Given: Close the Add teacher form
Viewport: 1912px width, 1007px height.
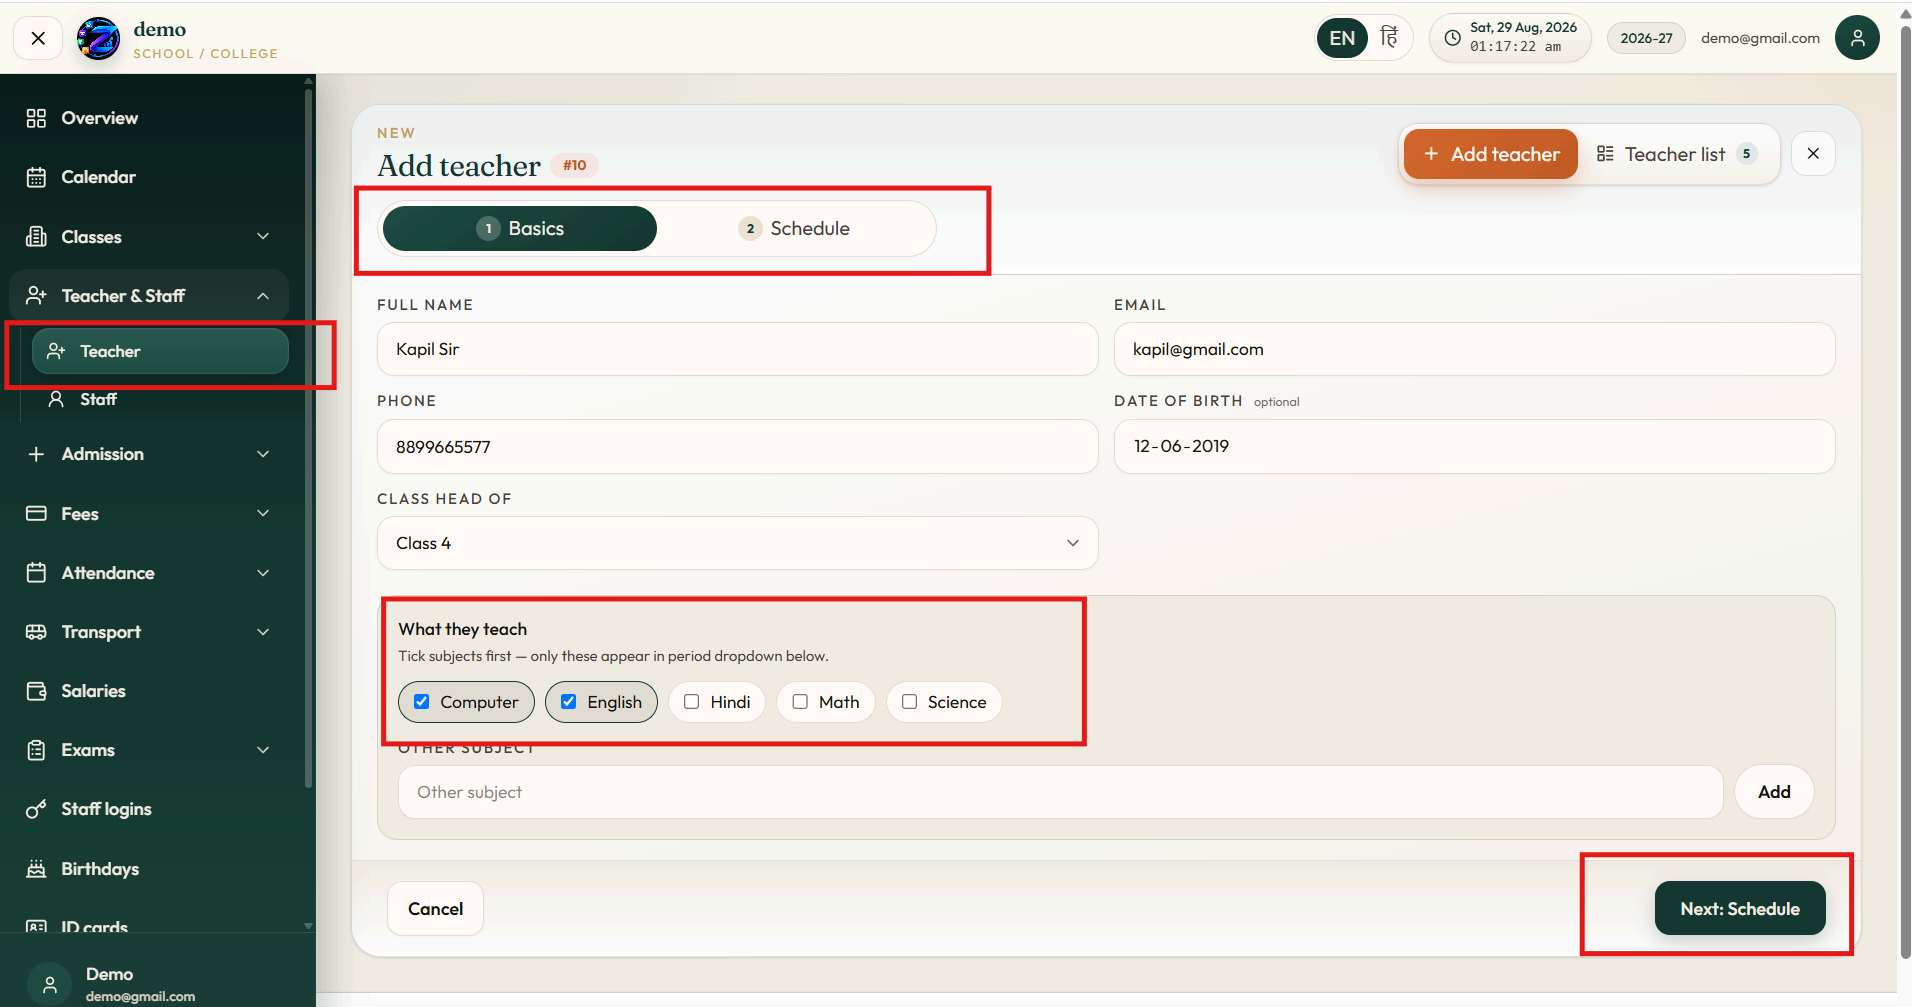Looking at the screenshot, I should coord(1813,154).
